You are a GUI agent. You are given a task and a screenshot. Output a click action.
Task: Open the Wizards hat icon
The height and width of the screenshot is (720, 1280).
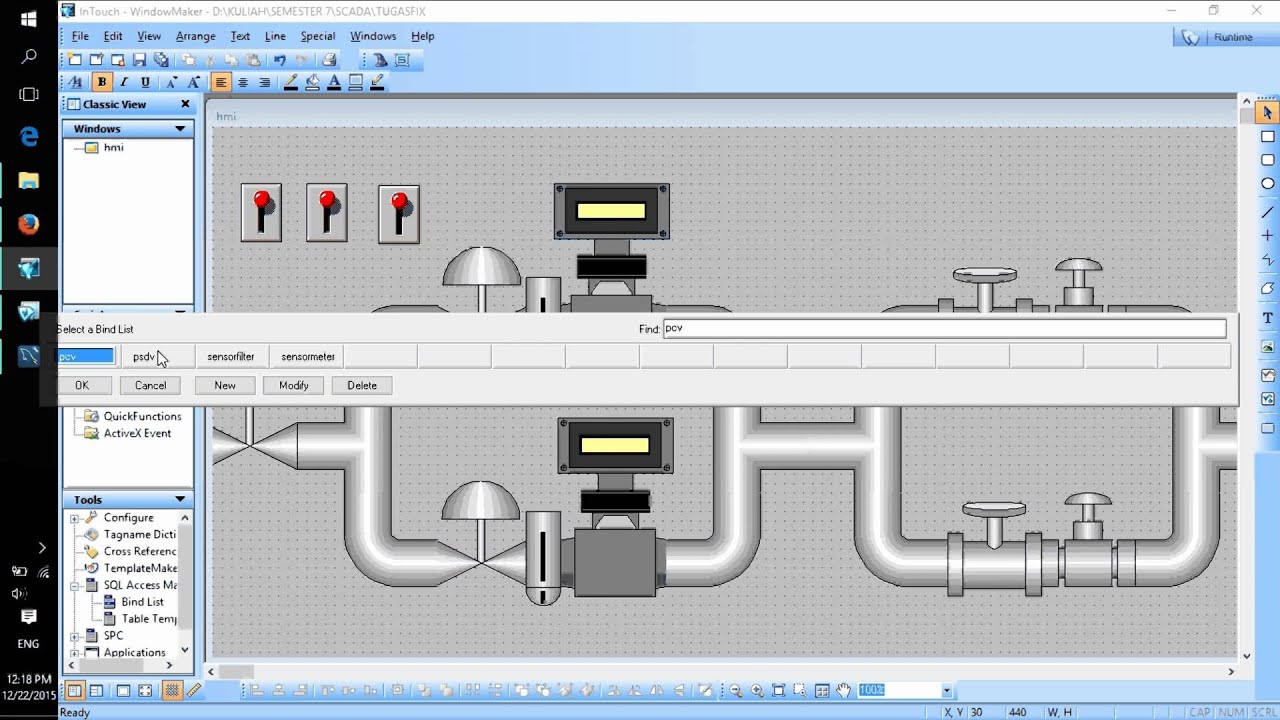point(380,60)
